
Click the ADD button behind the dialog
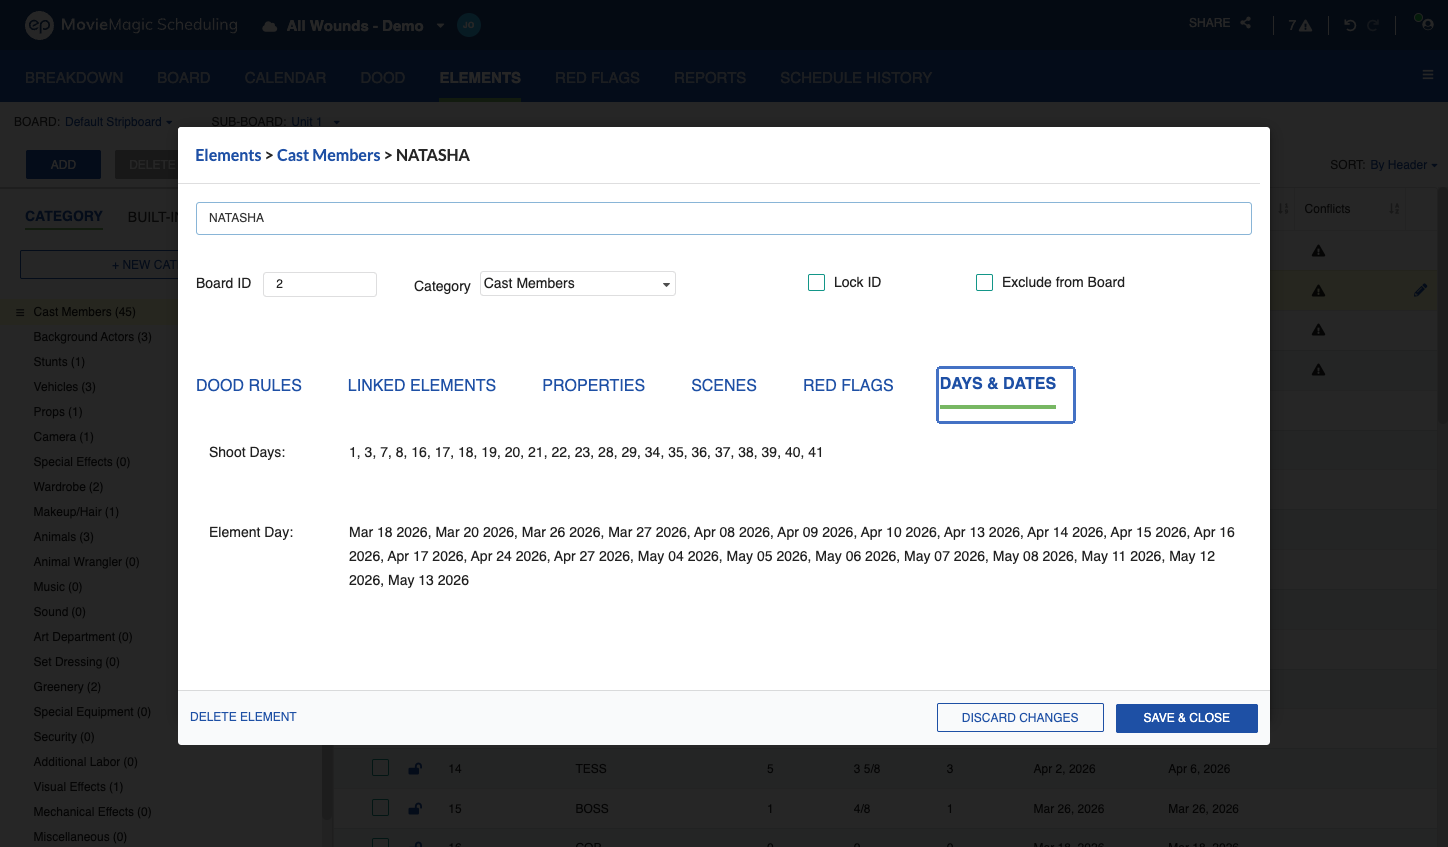pos(63,165)
